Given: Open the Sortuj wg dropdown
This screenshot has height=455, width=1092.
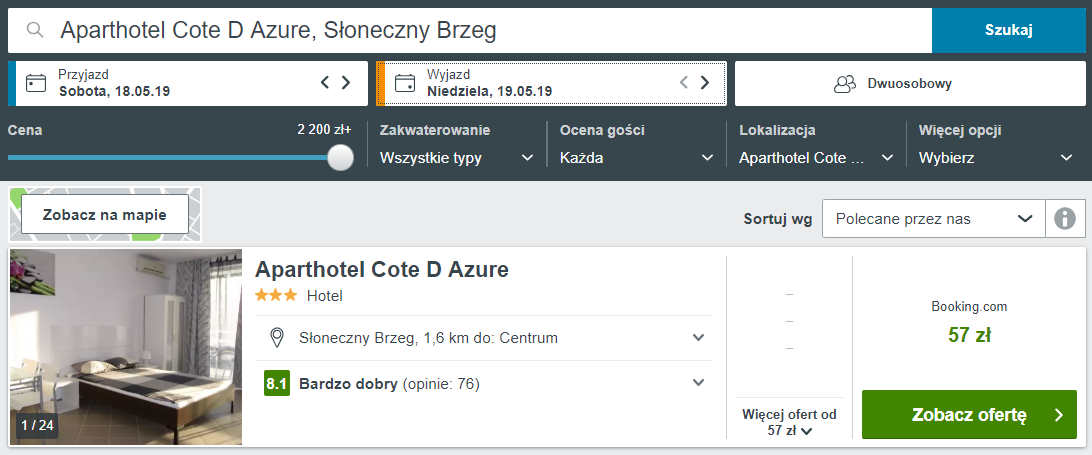Looking at the screenshot, I should pos(934,219).
